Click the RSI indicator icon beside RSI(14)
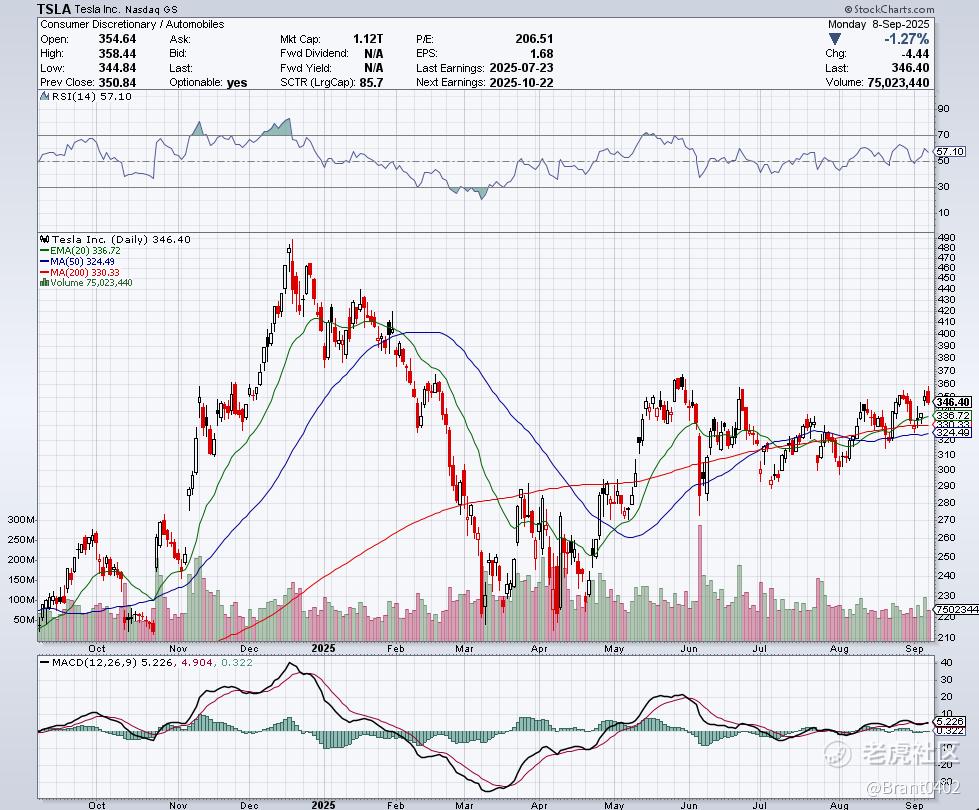This screenshot has width=979, height=810. click(x=44, y=96)
